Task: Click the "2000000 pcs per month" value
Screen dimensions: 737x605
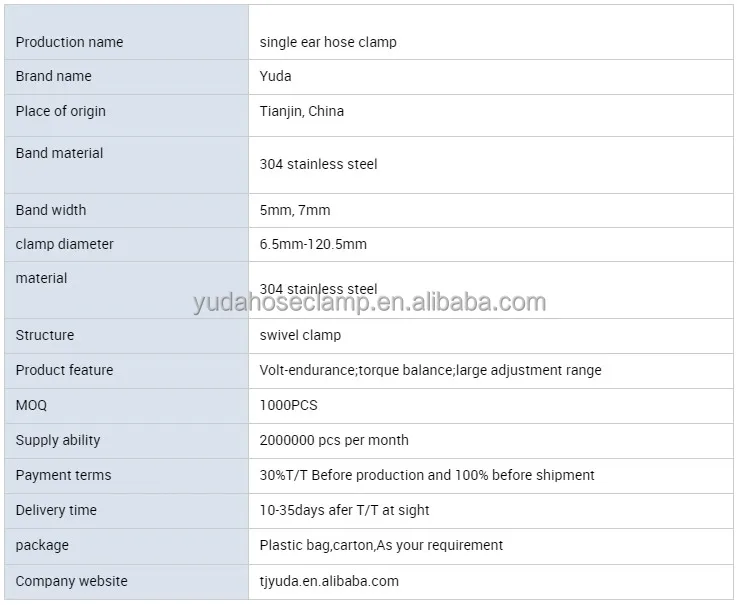Action: [x=334, y=440]
